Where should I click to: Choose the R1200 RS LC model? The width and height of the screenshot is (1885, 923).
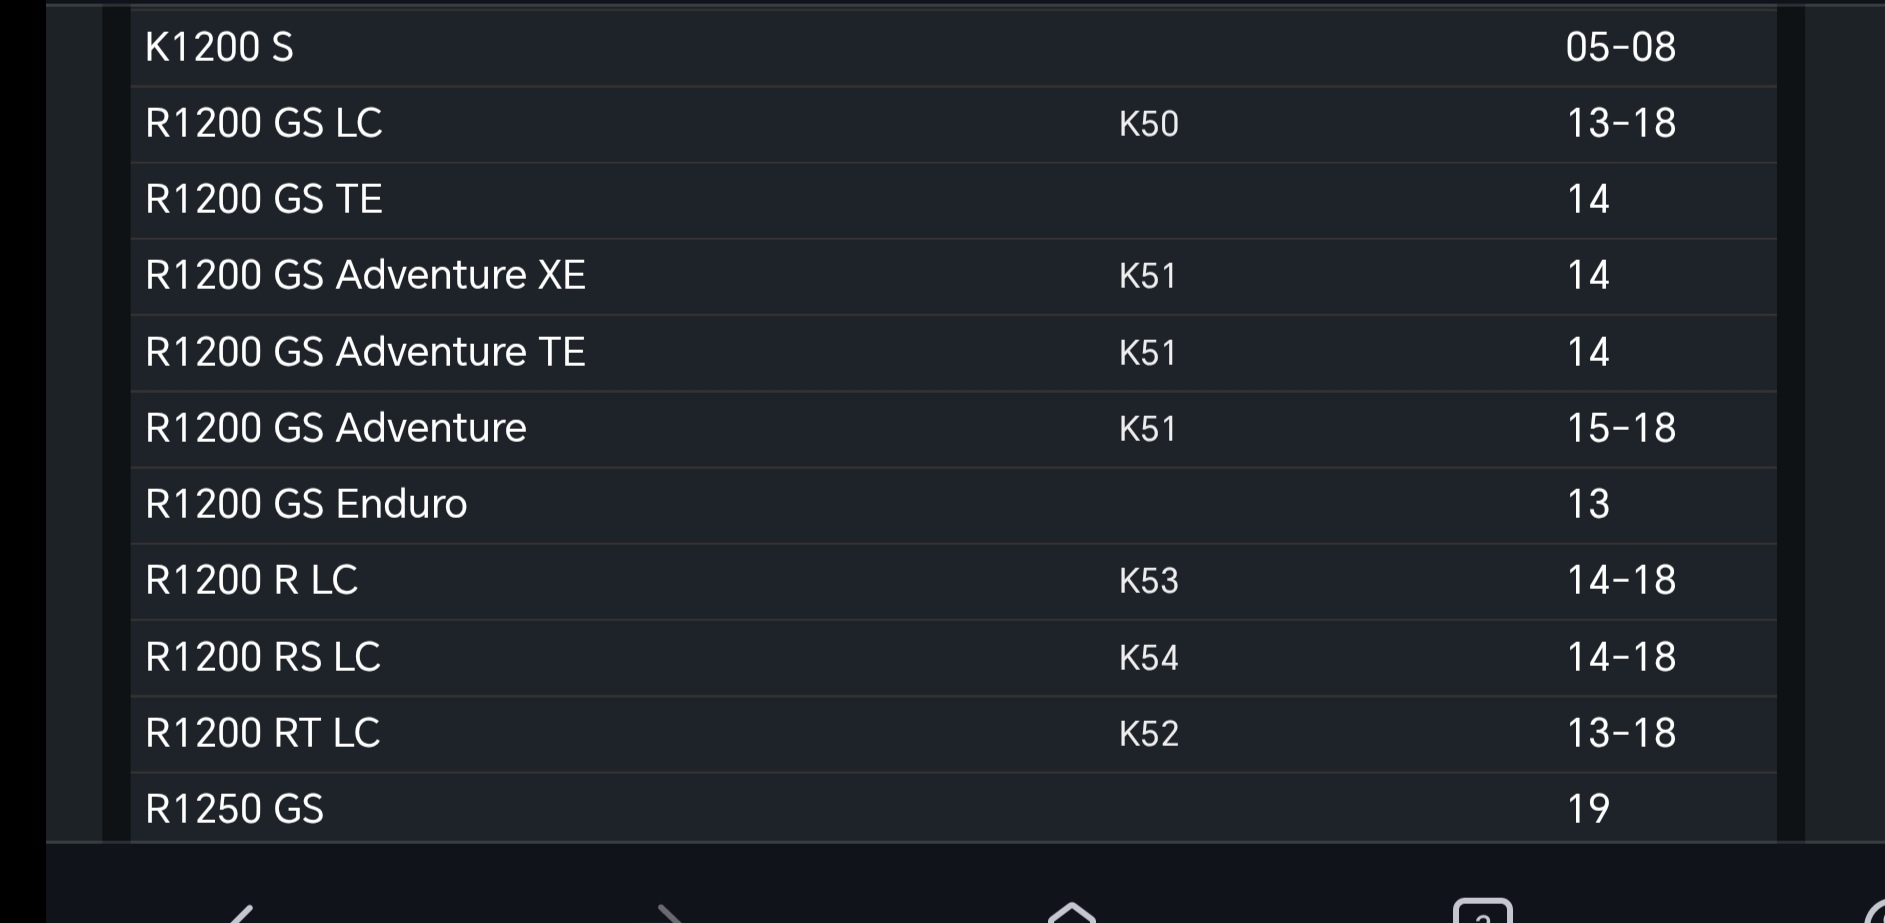click(262, 657)
